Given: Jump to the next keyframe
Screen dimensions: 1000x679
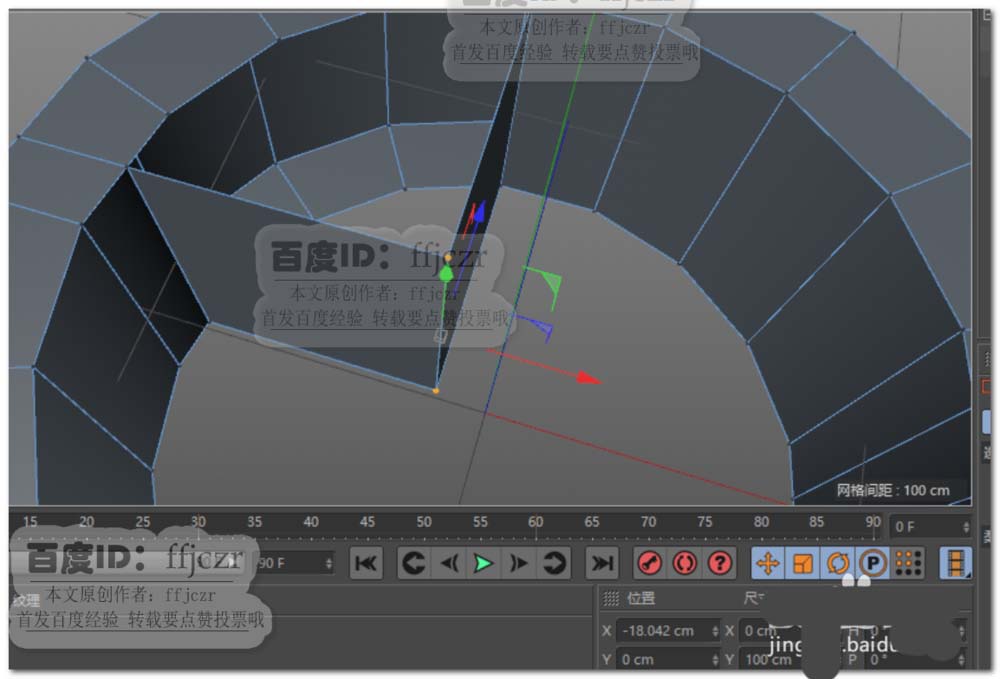Looking at the screenshot, I should tap(554, 564).
